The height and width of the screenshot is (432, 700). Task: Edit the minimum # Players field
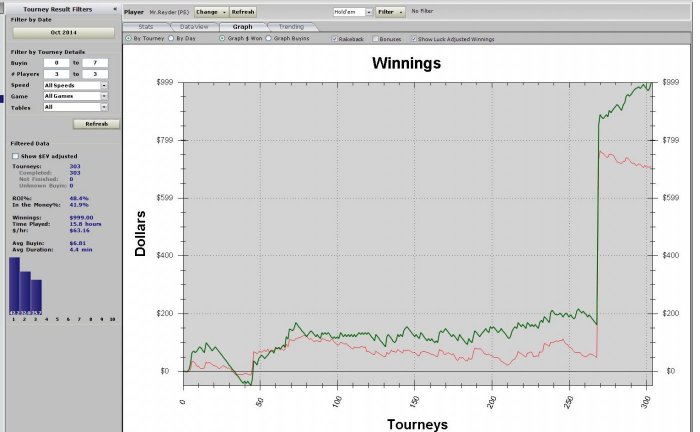tap(56, 74)
